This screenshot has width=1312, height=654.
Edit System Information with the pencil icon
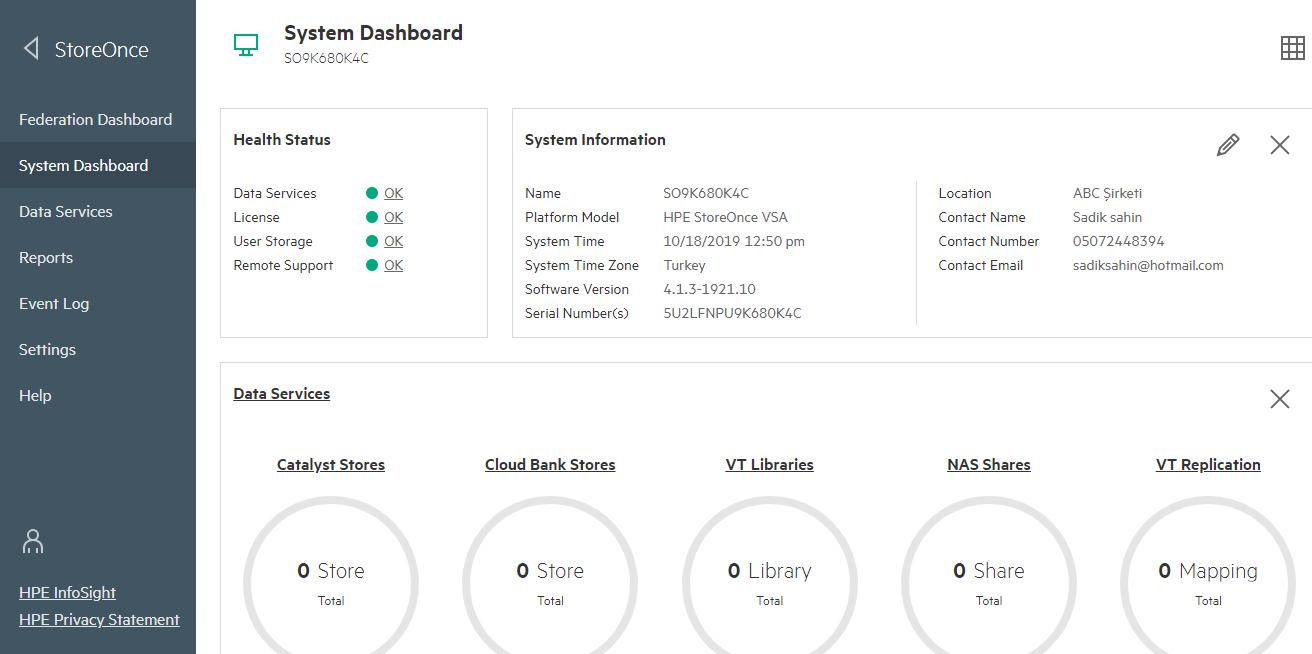pyautogui.click(x=1228, y=145)
